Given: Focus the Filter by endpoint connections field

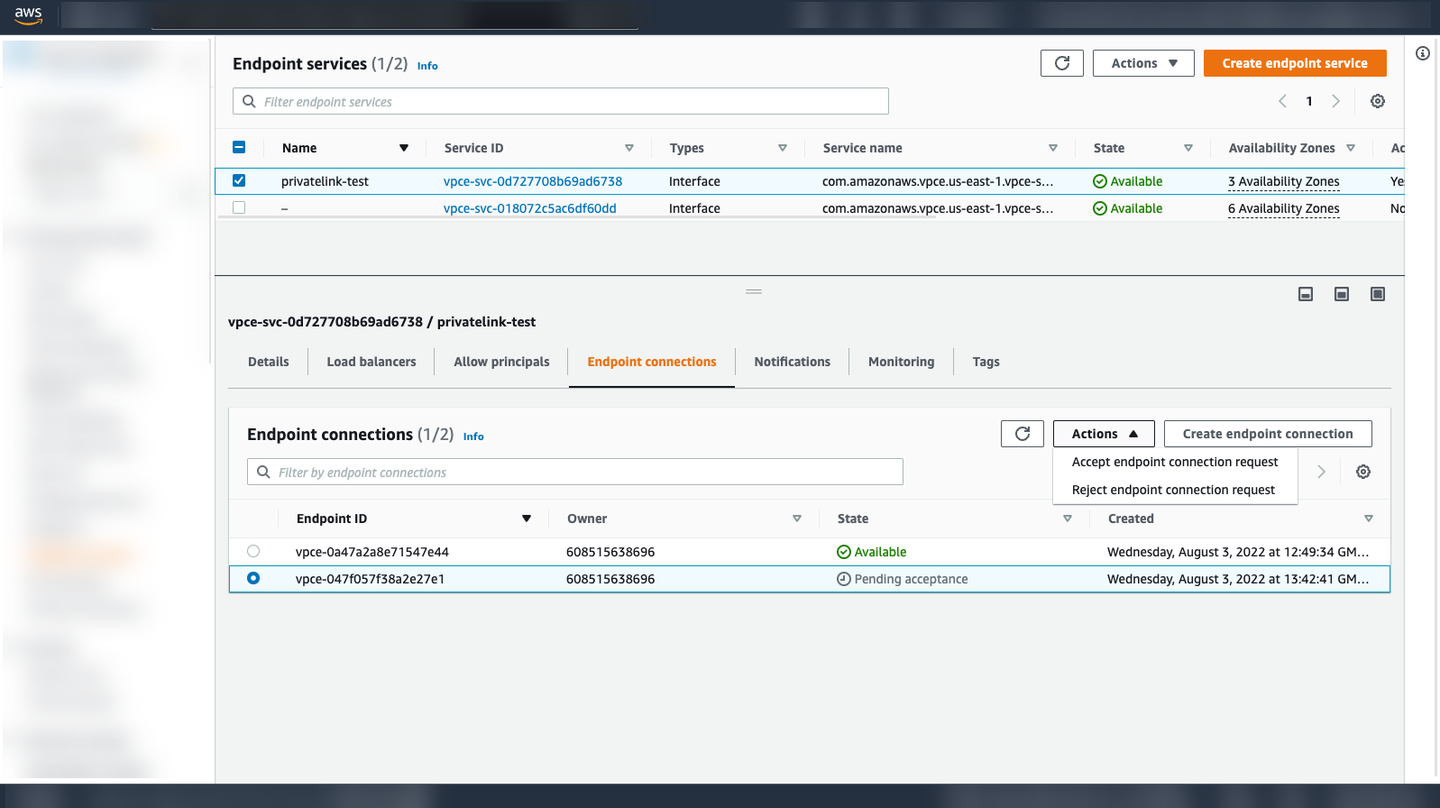Looking at the screenshot, I should (575, 472).
